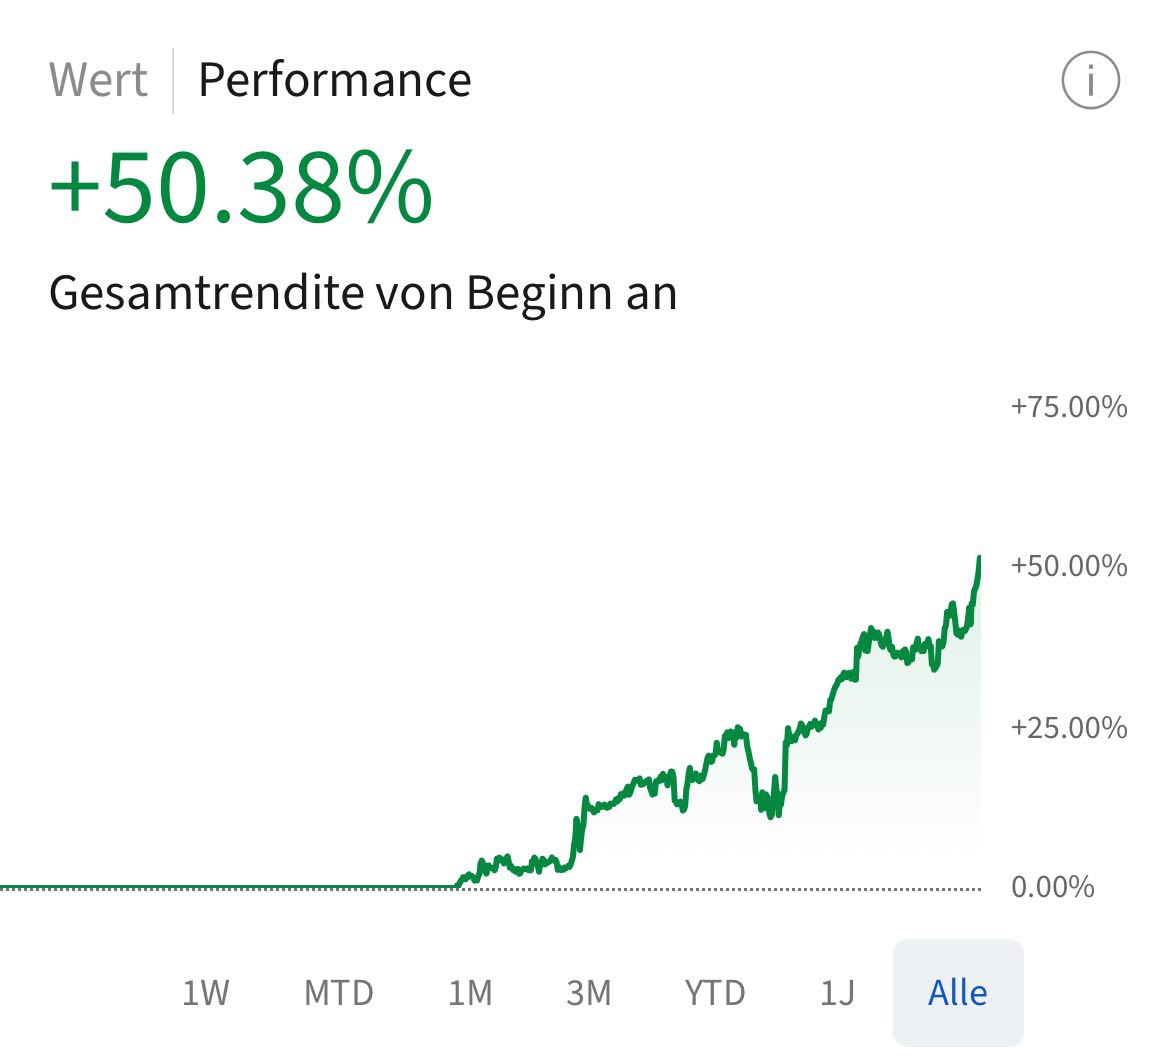Click the deepest dip in the chart line
The image size is (1170, 1059).
click(771, 816)
